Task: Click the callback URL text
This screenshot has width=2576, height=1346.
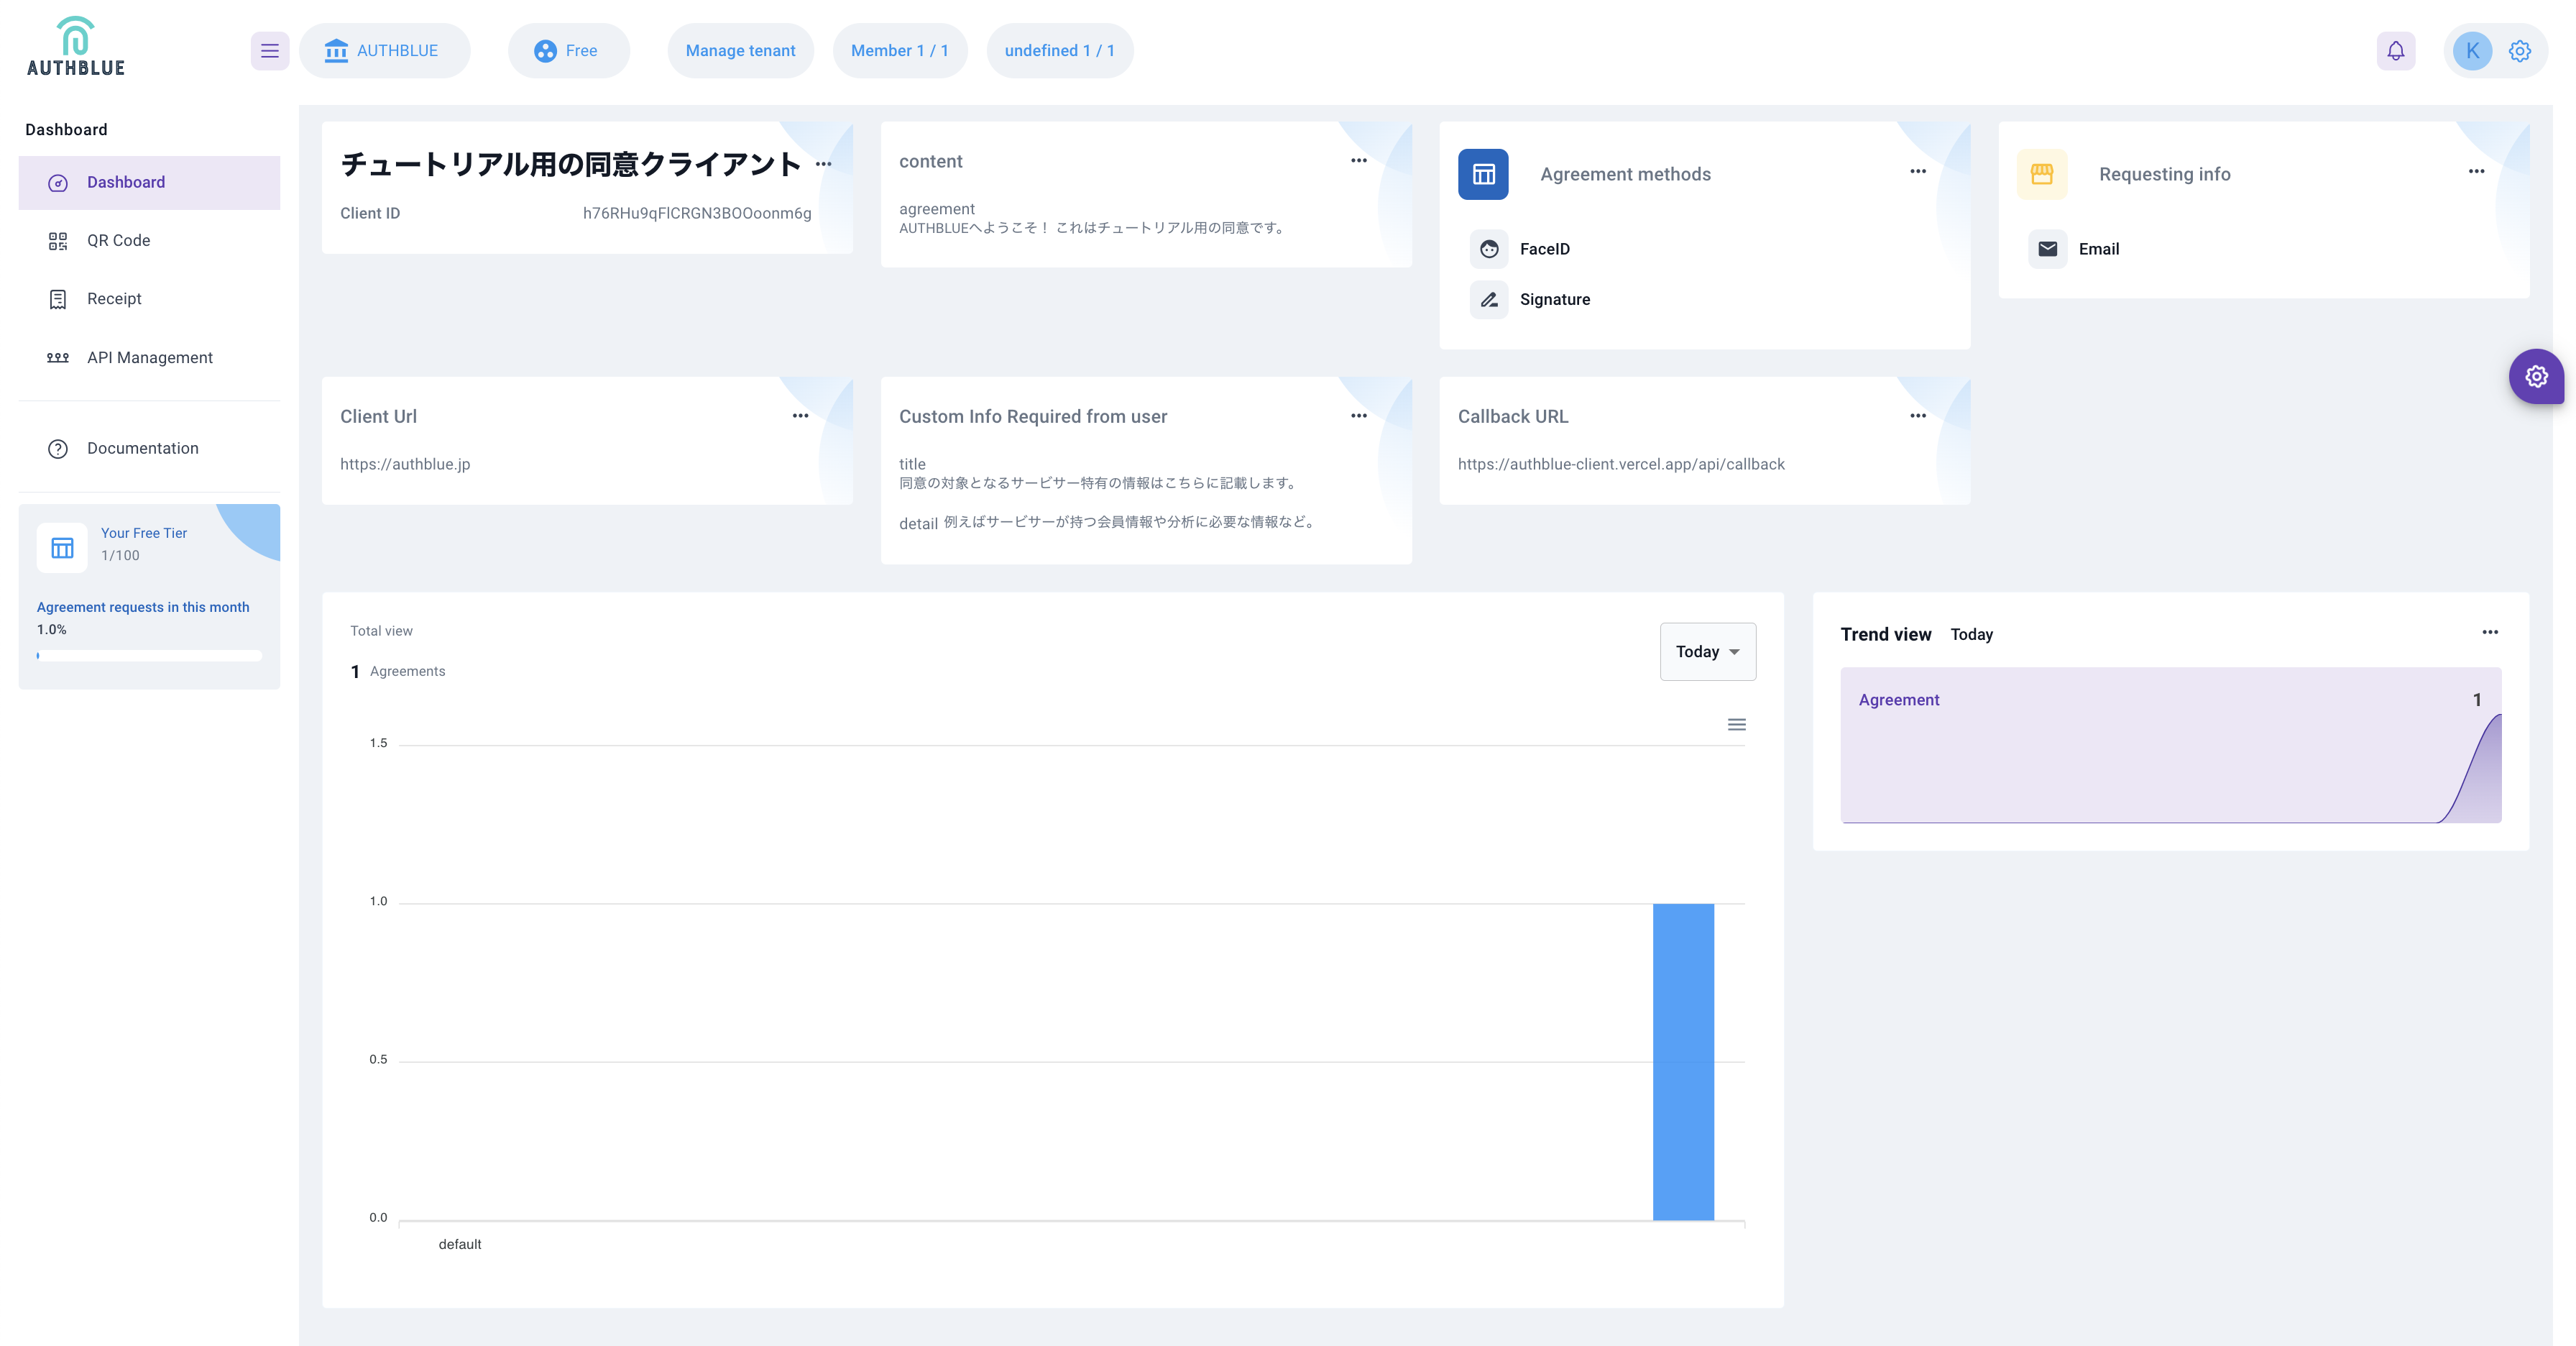Action: click(x=1620, y=464)
